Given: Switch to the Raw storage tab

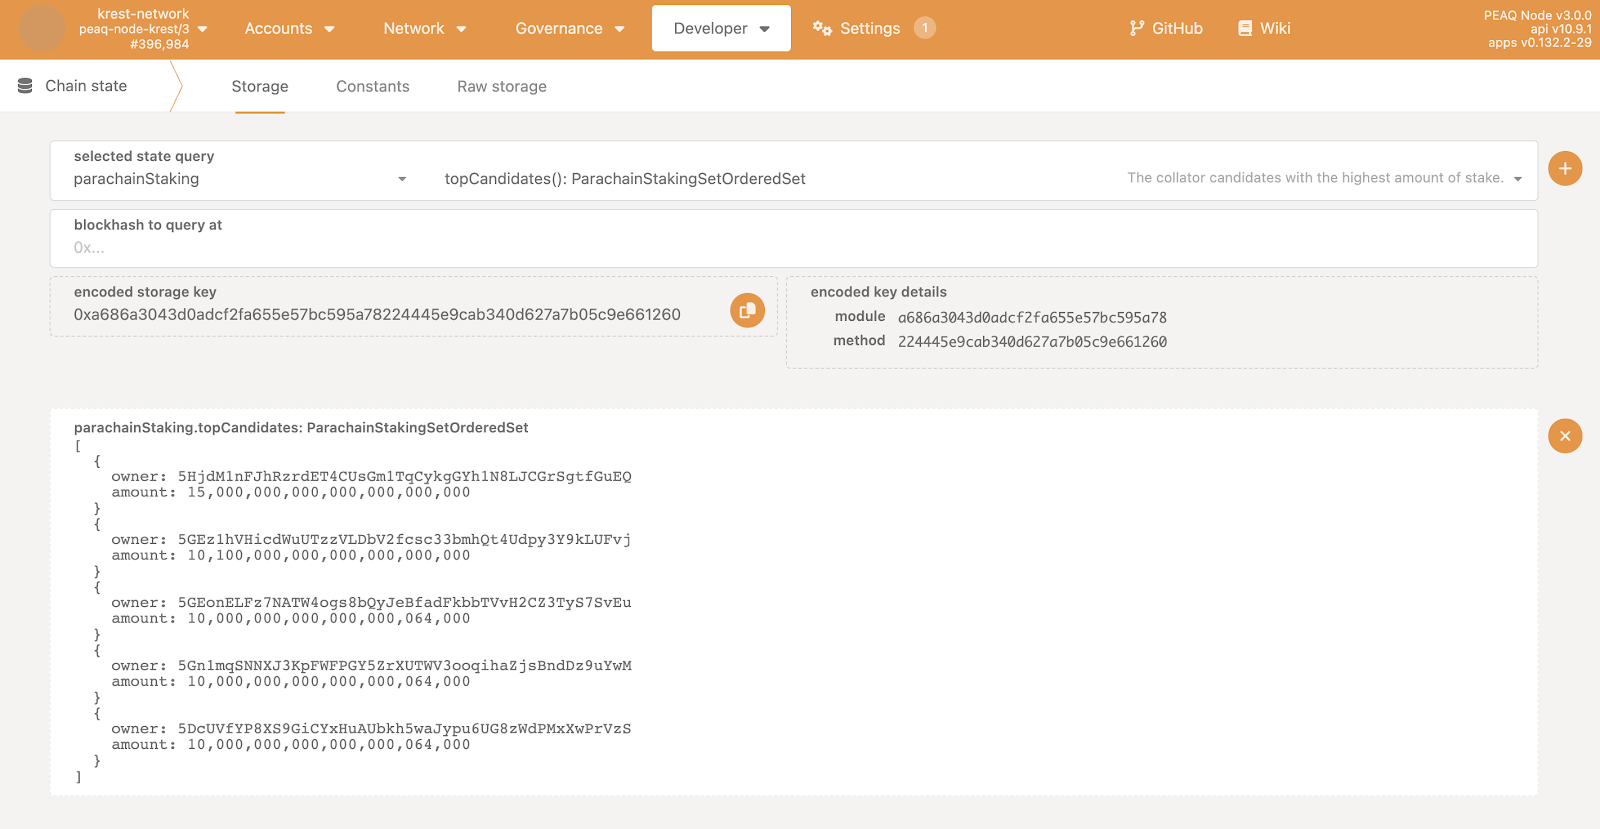Looking at the screenshot, I should (501, 87).
